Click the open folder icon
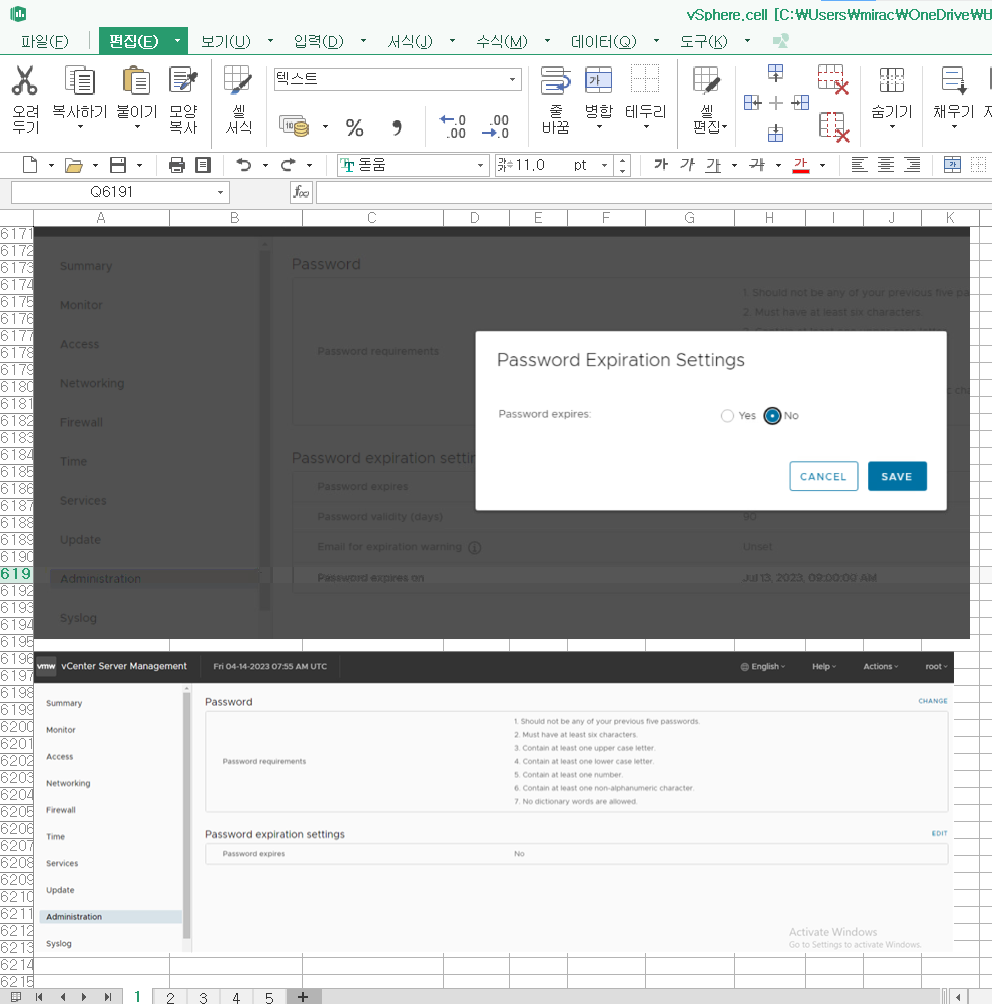The width and height of the screenshot is (992, 1004). [74, 165]
